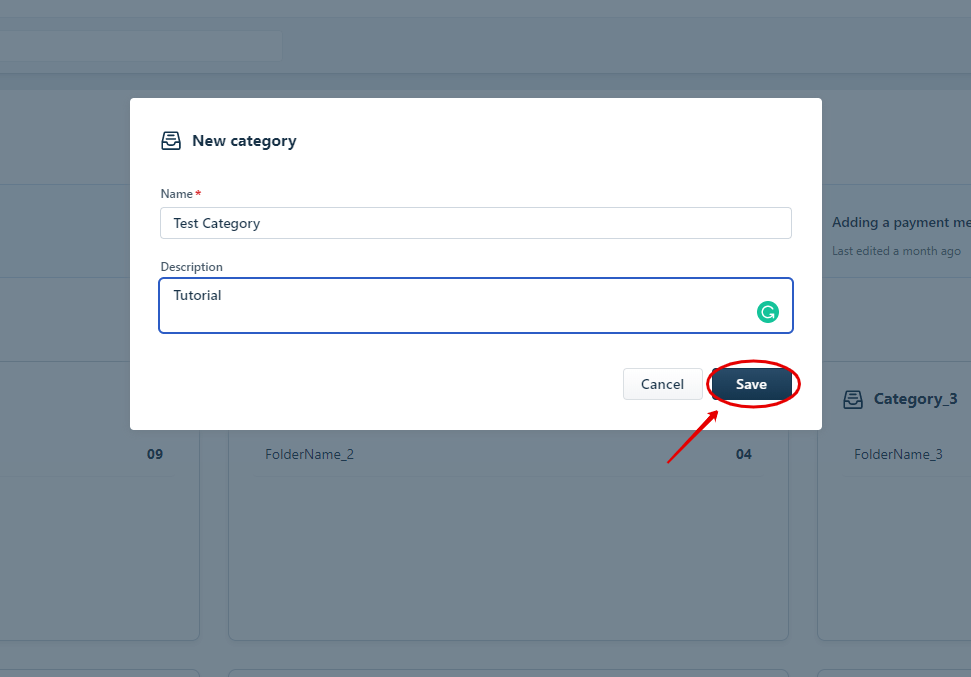The width and height of the screenshot is (971, 677).
Task: Save the new category
Action: [751, 384]
